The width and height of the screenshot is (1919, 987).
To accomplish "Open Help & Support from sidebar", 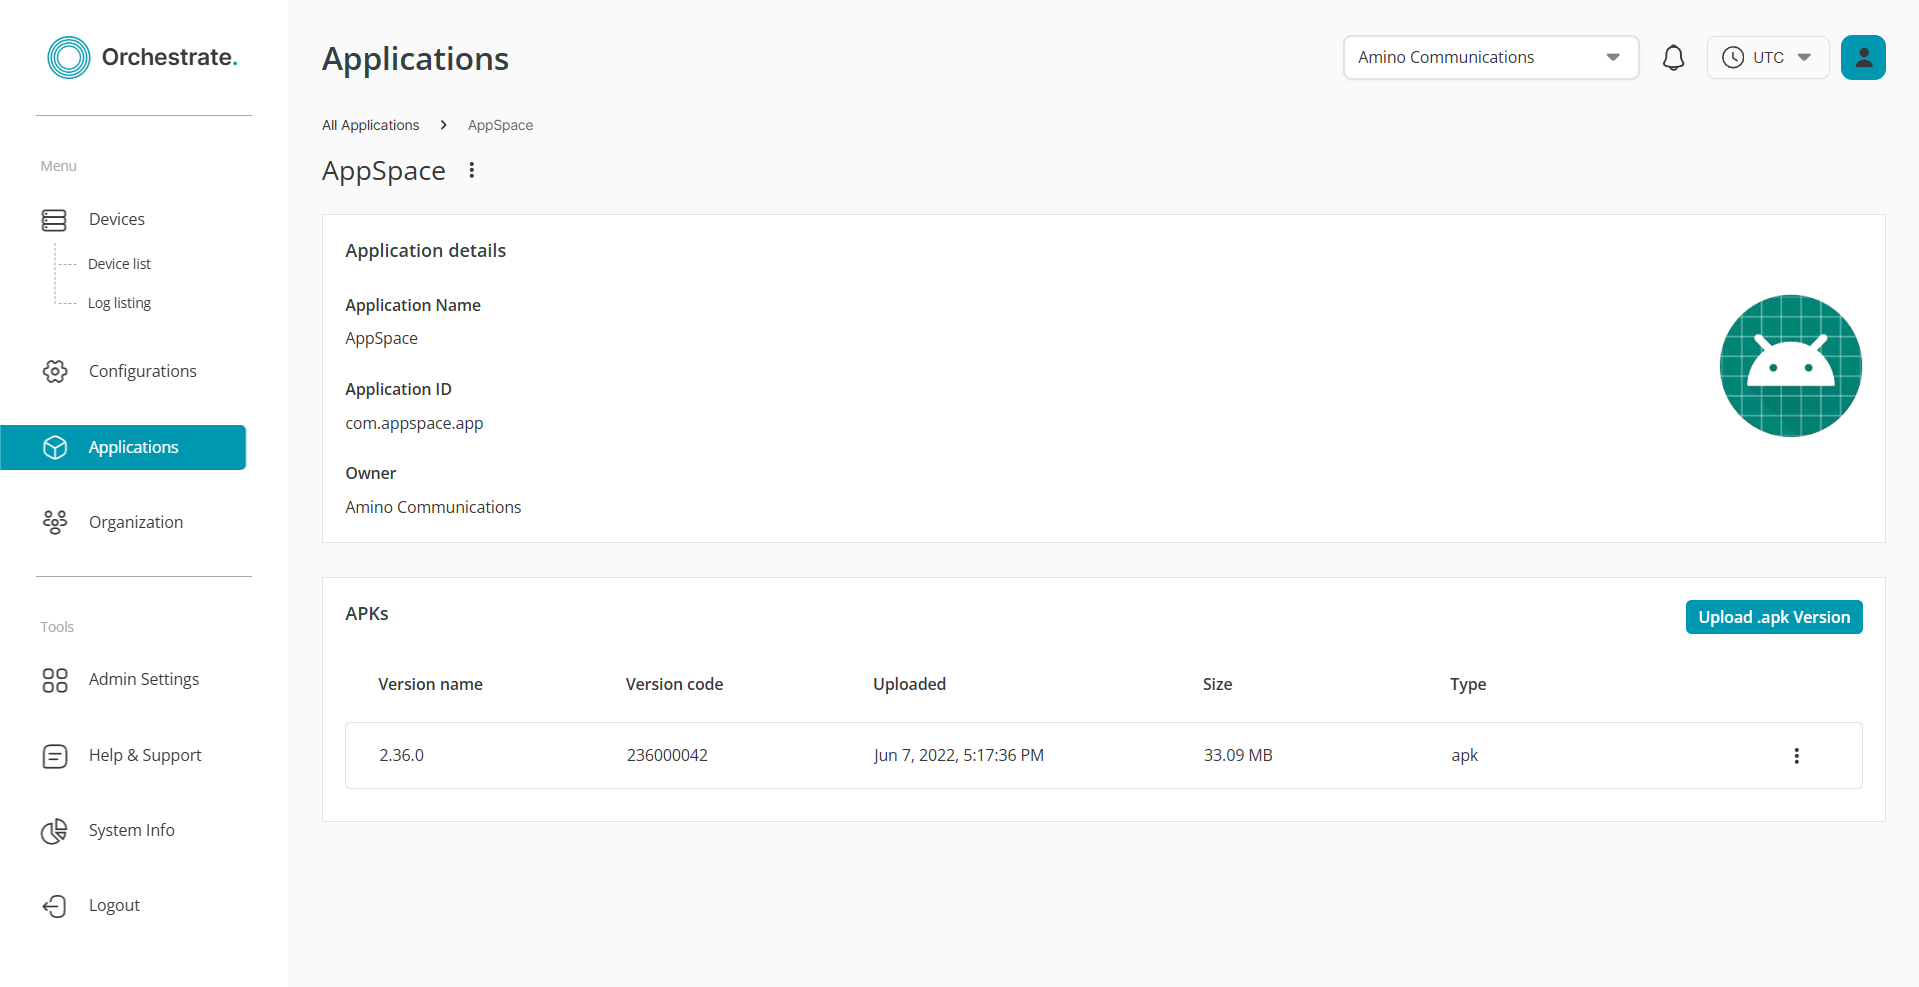I will (x=144, y=756).
